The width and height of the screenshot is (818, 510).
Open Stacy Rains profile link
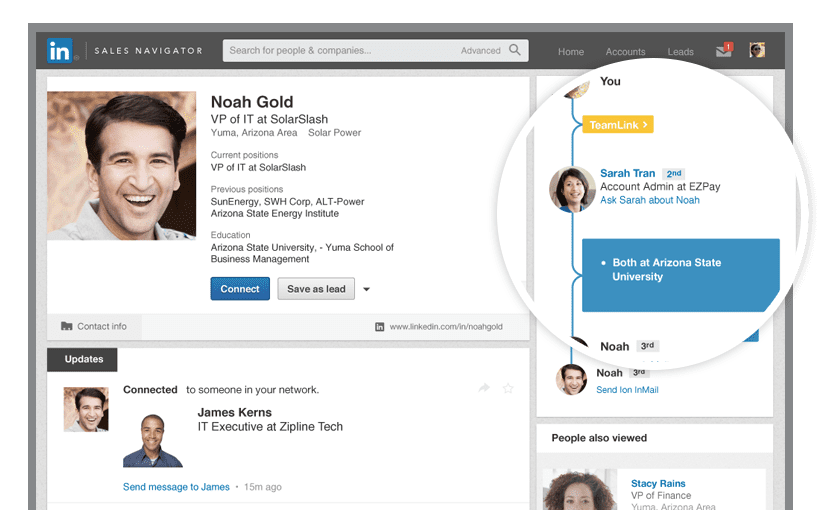coord(658,483)
